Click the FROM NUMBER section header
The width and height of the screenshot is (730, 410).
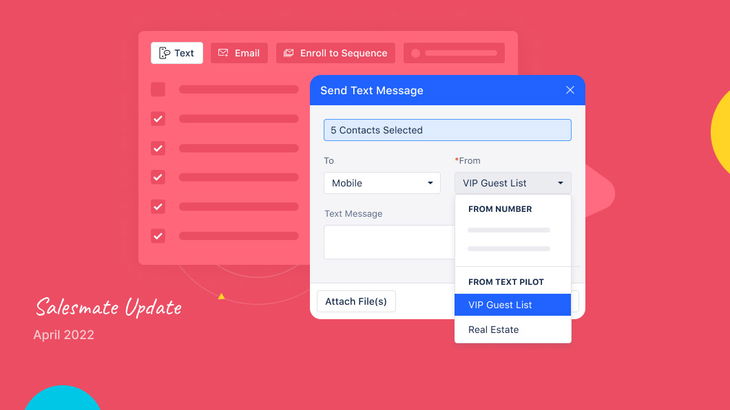[500, 209]
